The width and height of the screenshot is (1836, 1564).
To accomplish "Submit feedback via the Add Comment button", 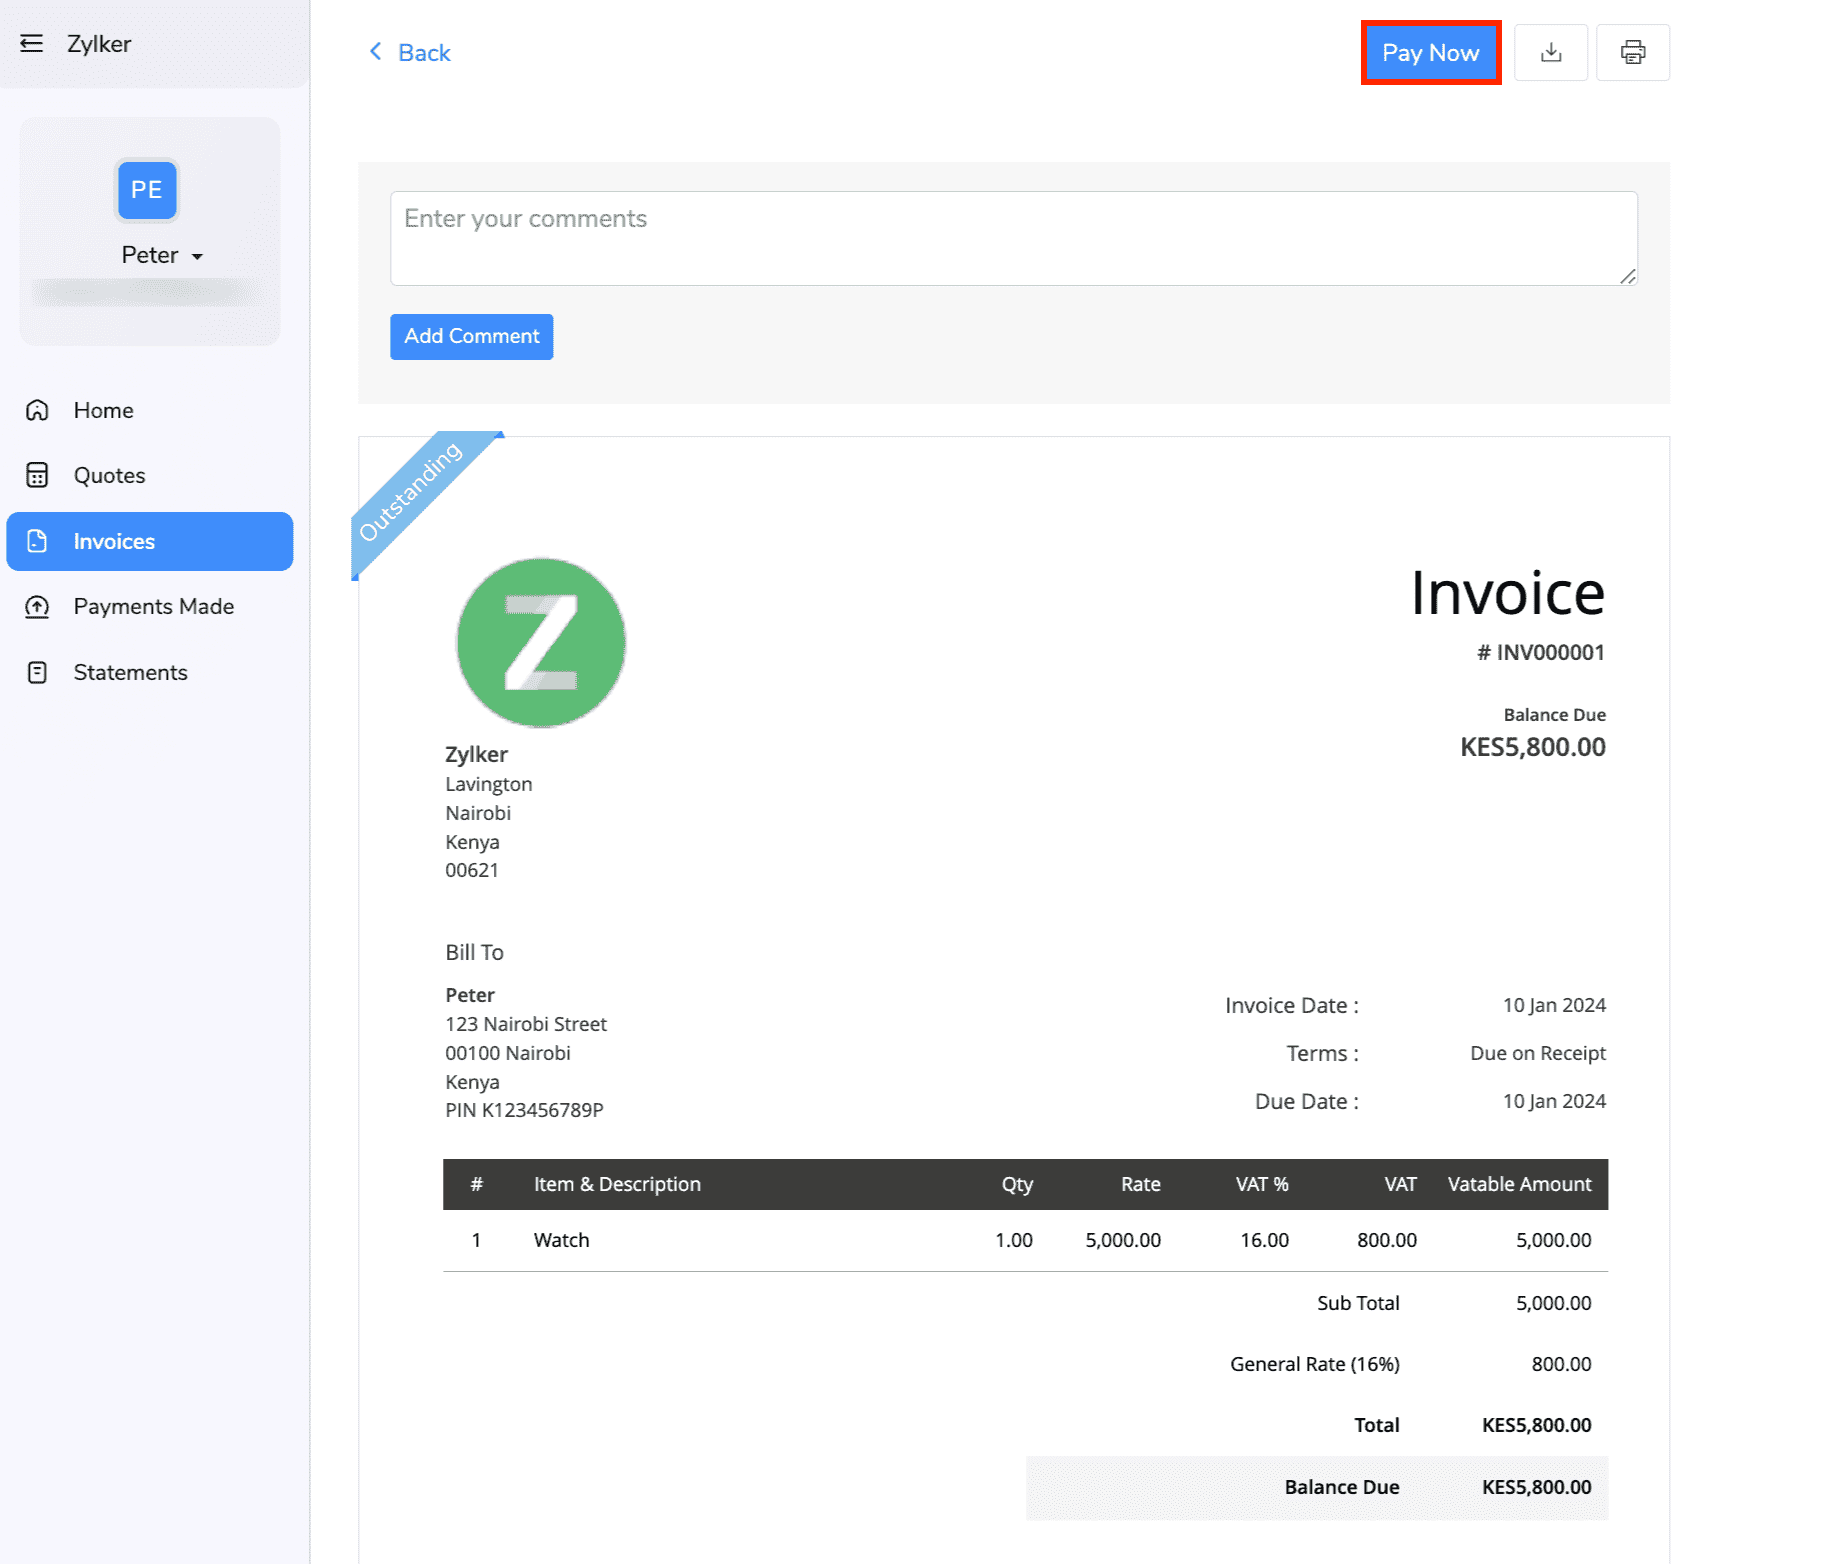I will 471,336.
